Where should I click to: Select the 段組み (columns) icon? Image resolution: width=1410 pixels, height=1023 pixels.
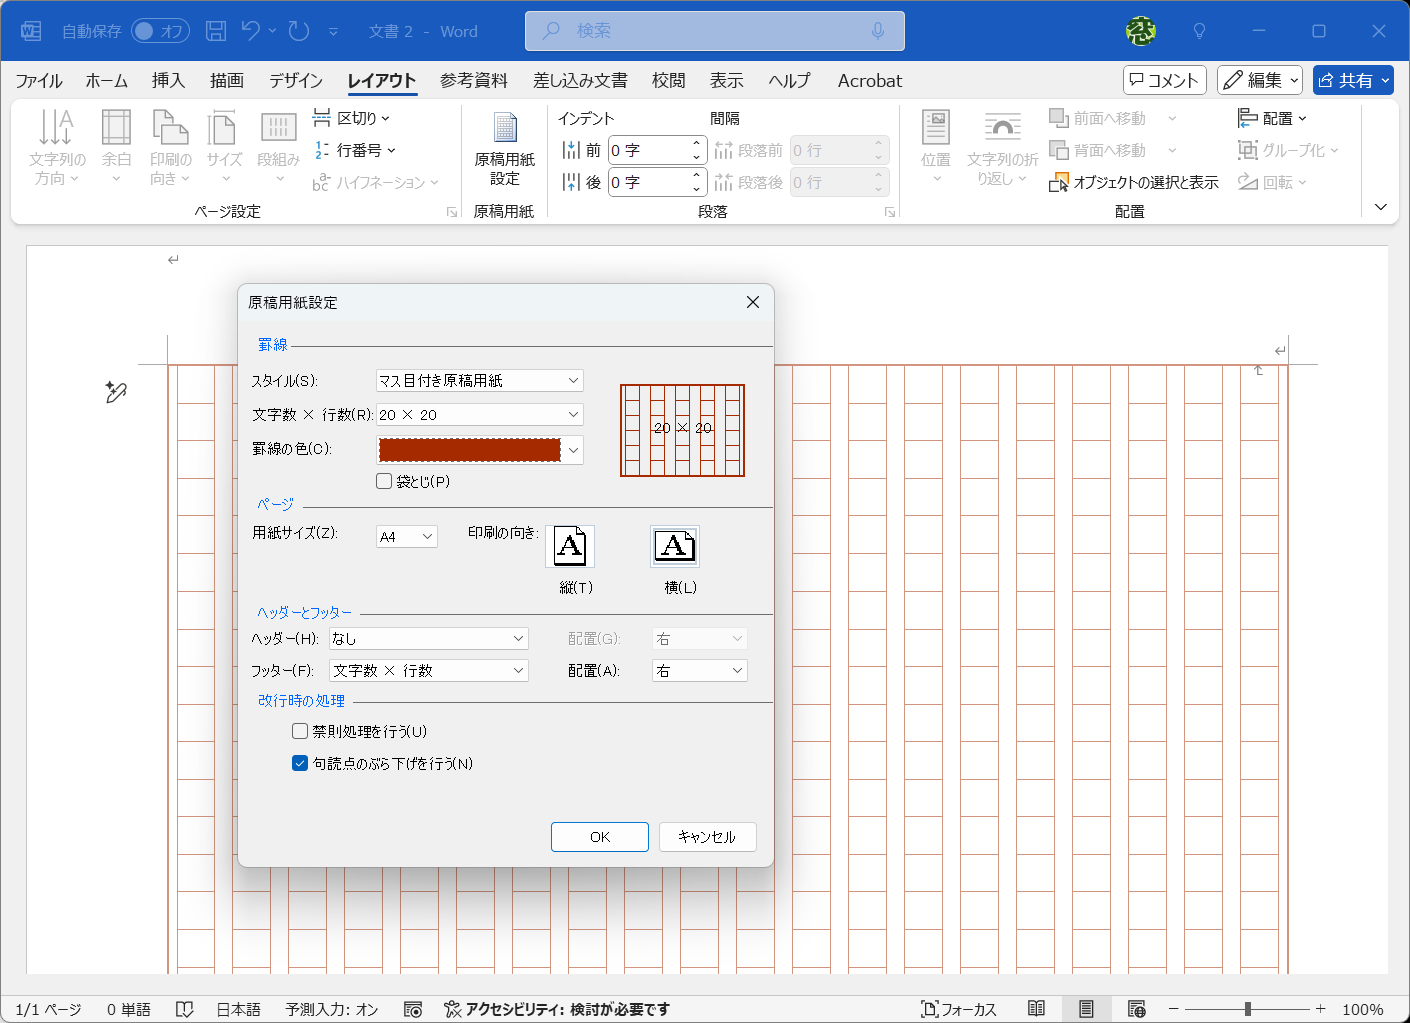point(277,147)
